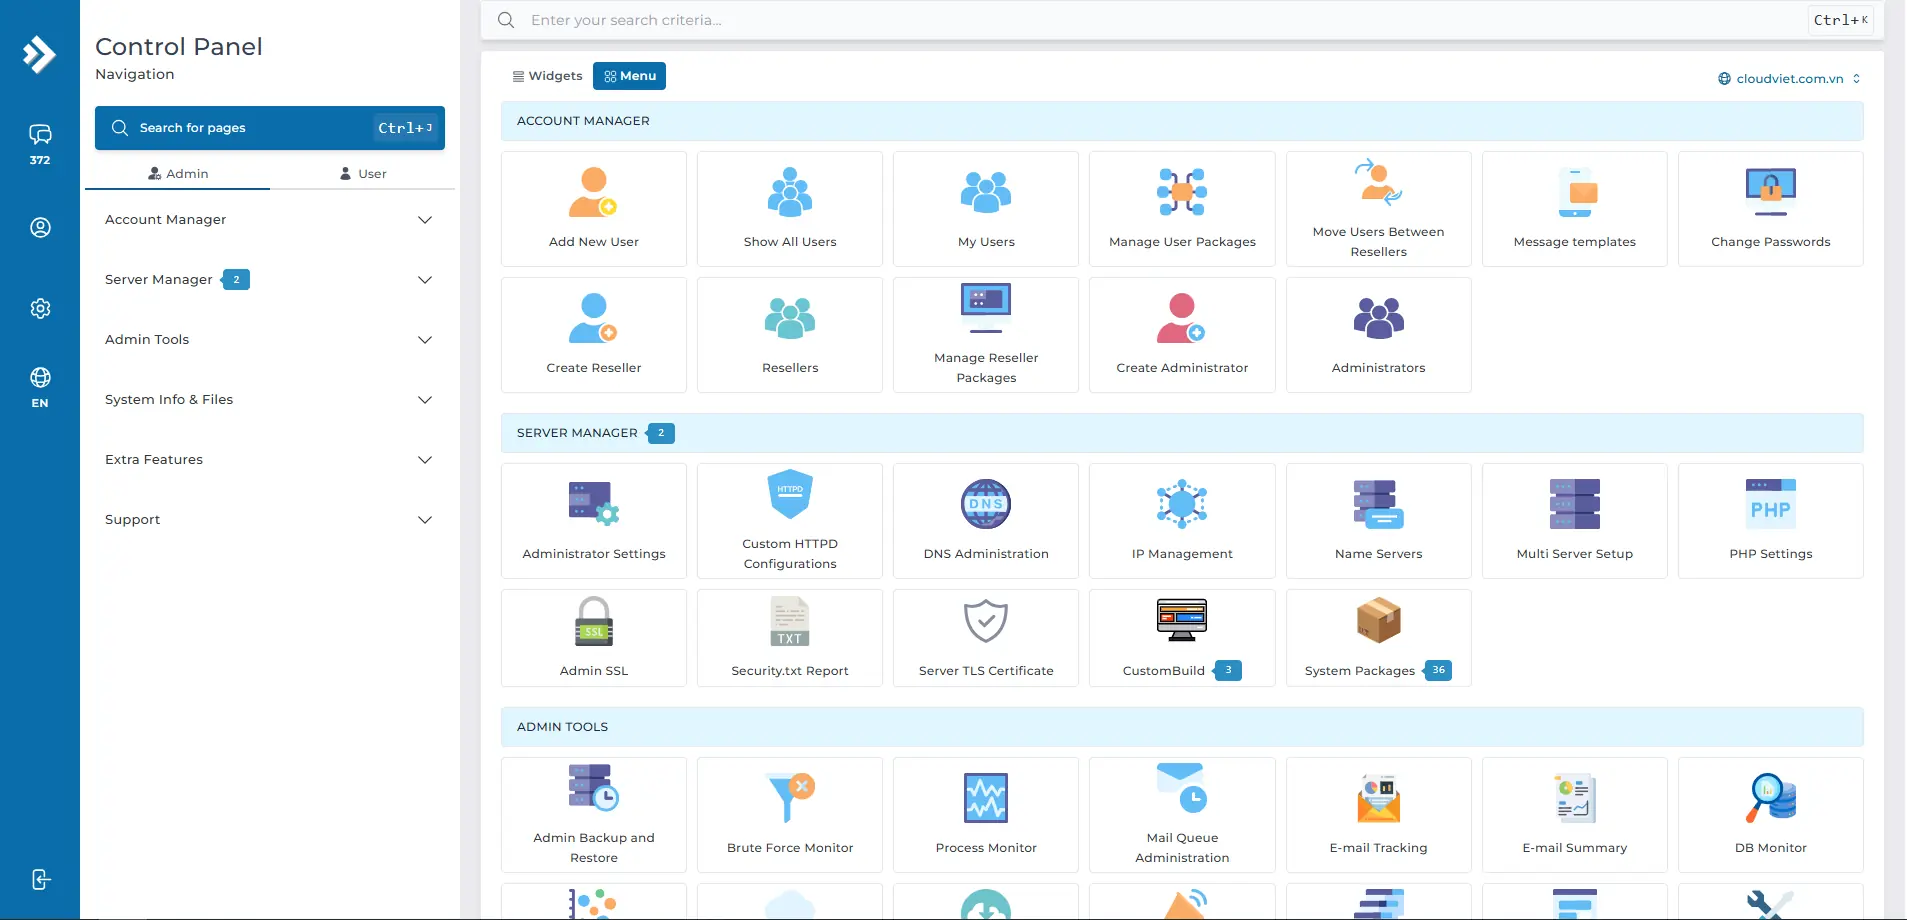Open Create Reseller

pos(593,334)
